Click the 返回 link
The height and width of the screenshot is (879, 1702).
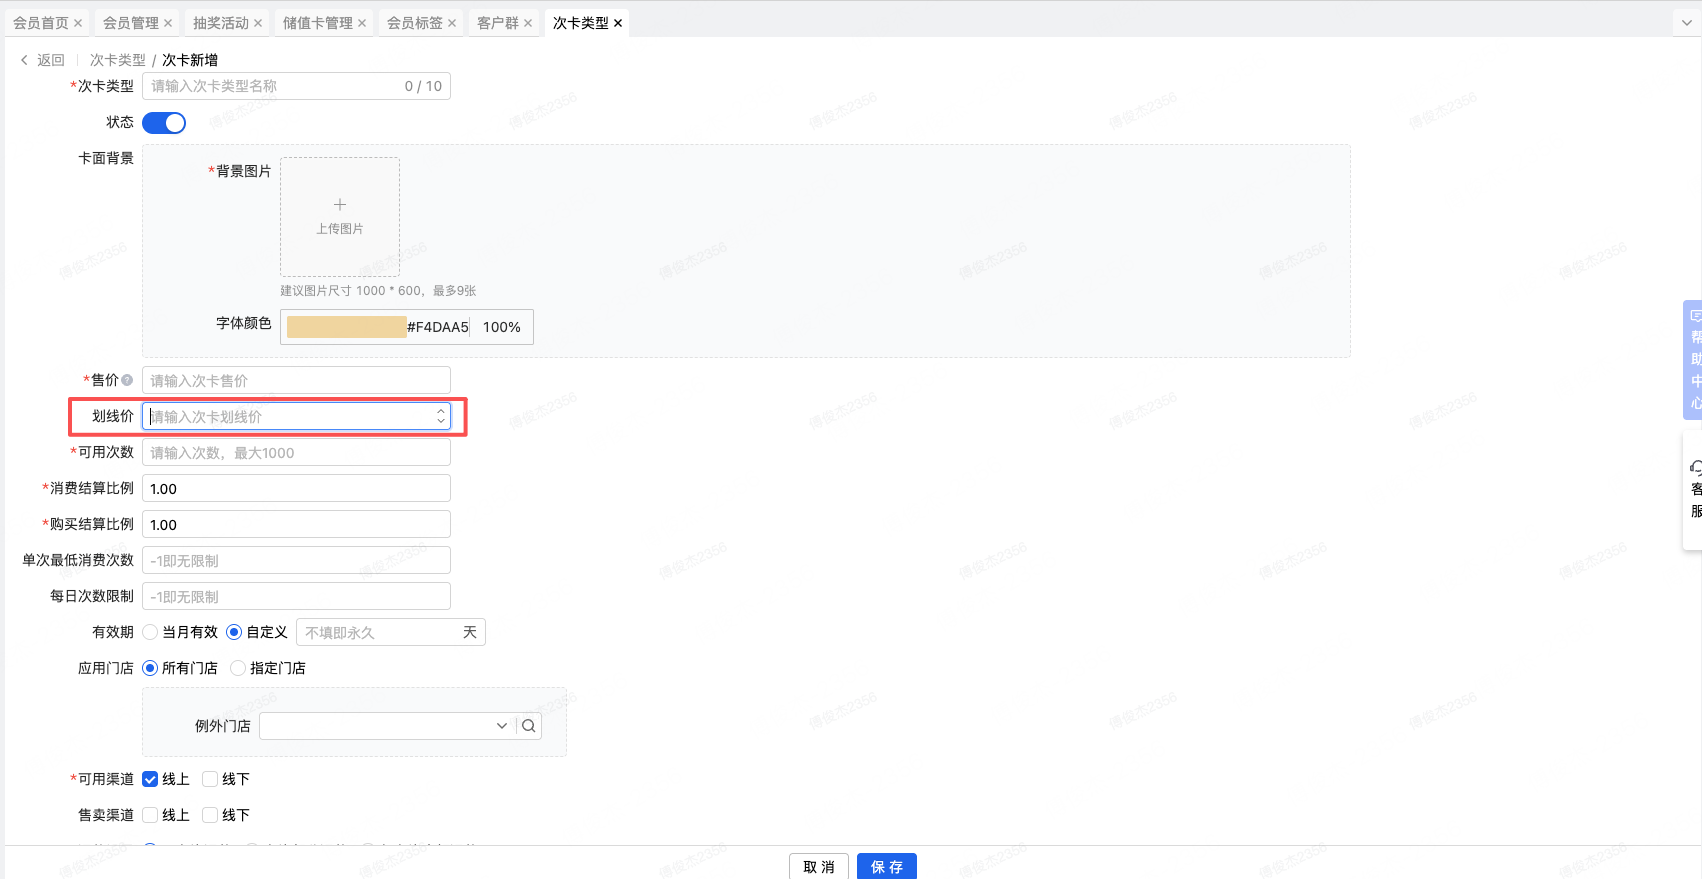51,60
